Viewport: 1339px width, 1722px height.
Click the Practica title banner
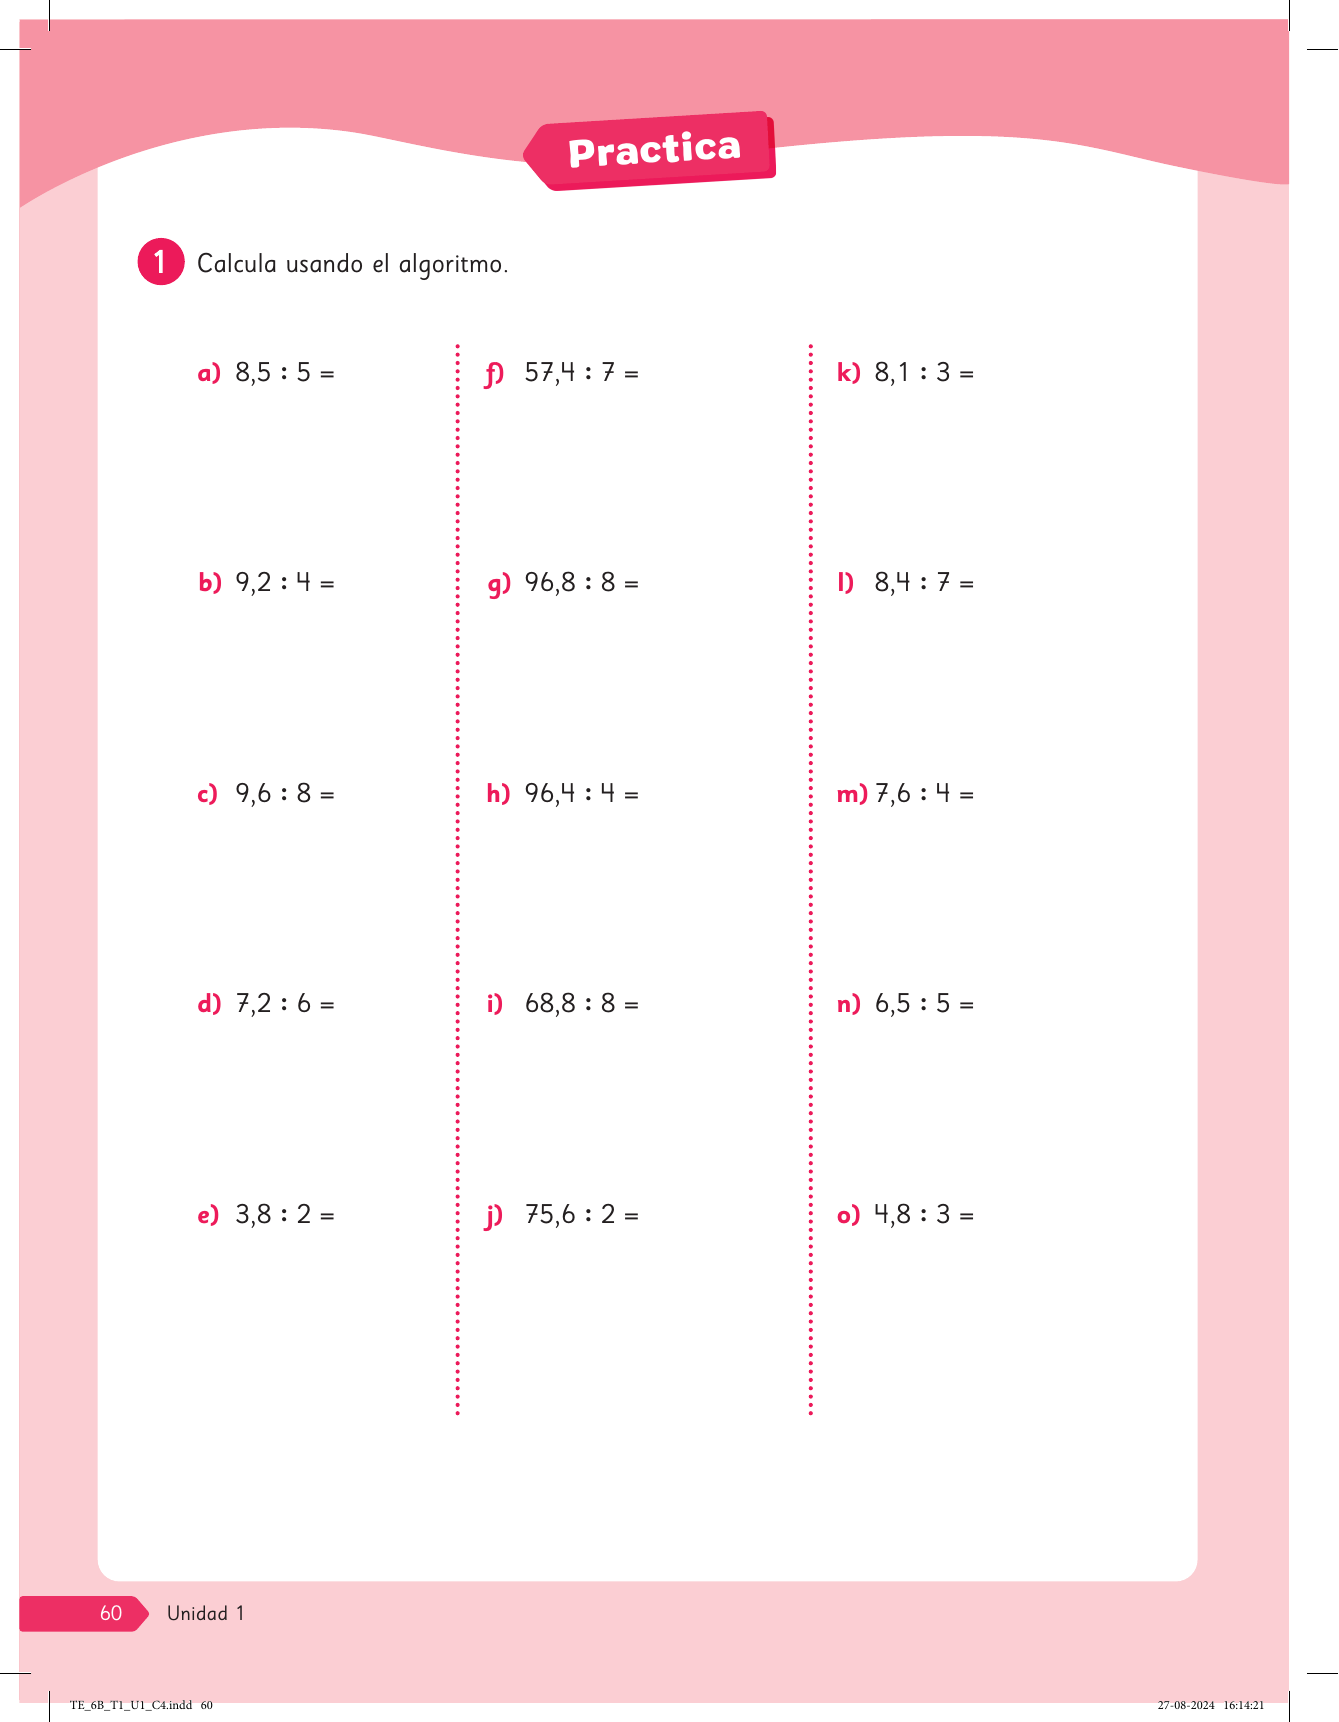coord(654,150)
